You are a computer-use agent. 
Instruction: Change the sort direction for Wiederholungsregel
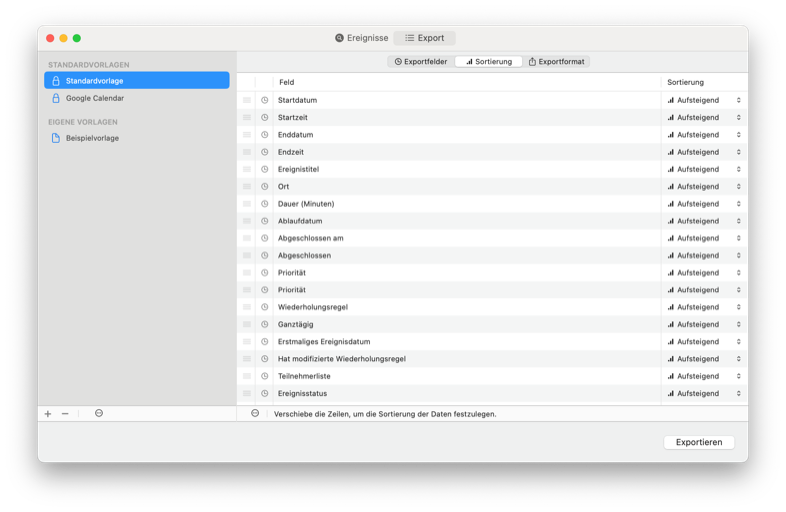point(704,307)
